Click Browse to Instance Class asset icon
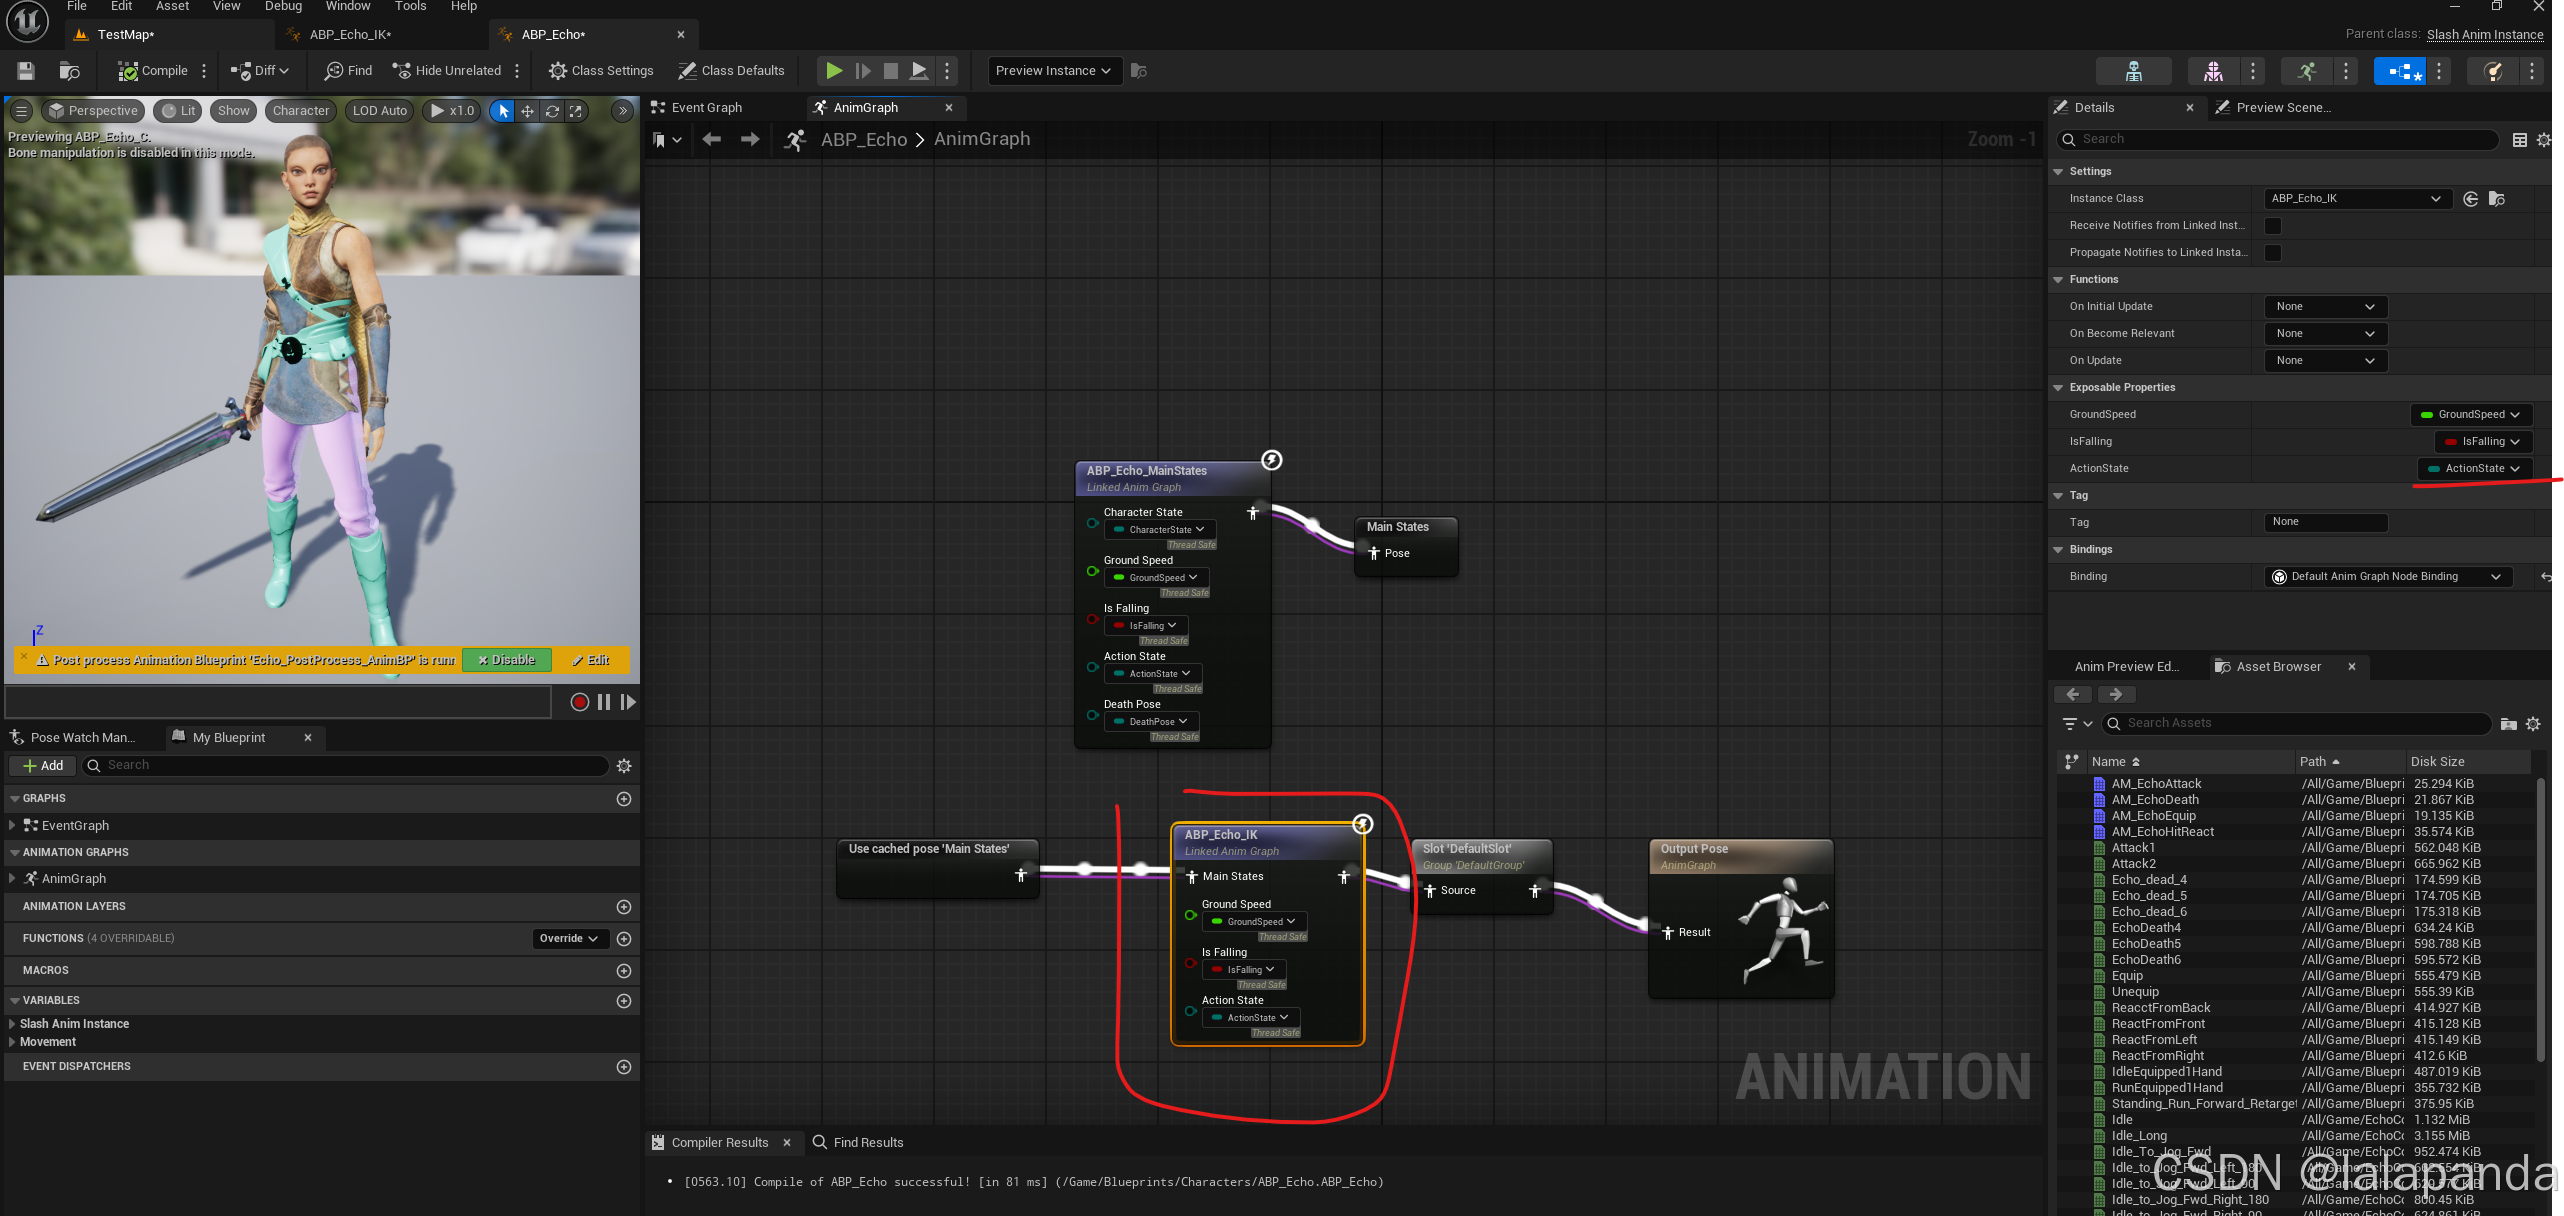This screenshot has width=2564, height=1216. [2497, 199]
